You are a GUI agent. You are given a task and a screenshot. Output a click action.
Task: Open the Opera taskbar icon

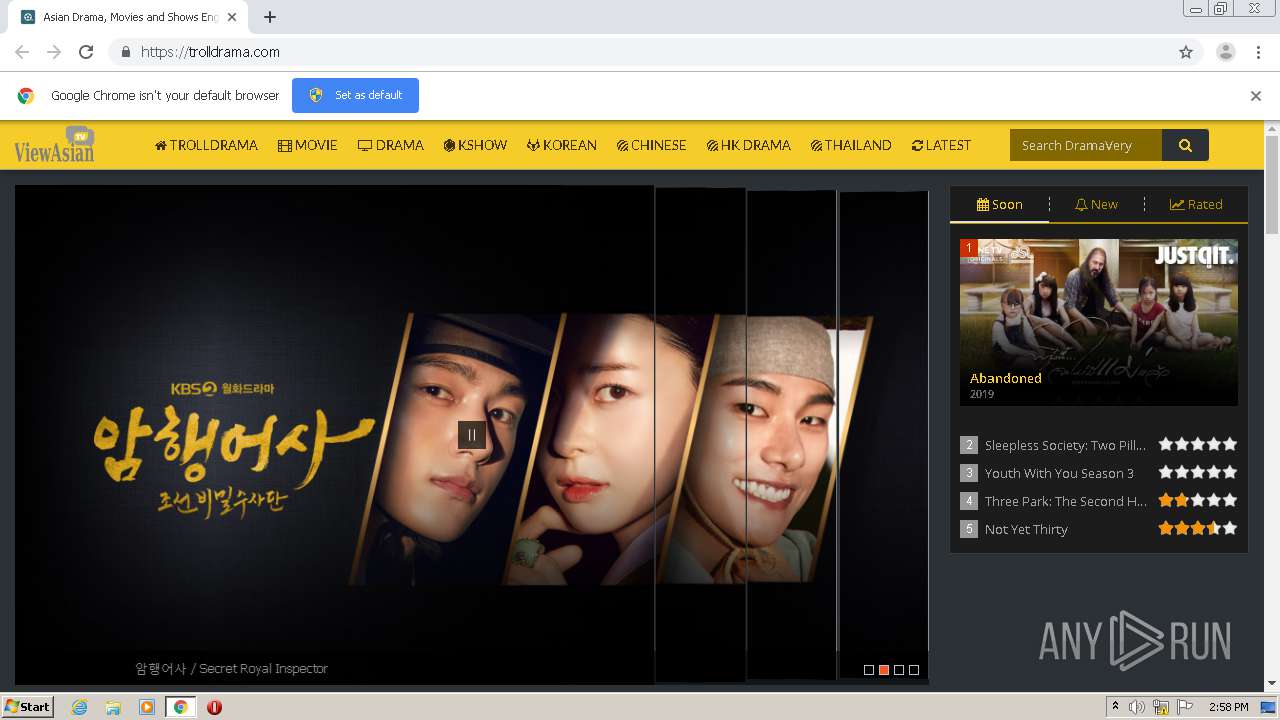pyautogui.click(x=214, y=707)
